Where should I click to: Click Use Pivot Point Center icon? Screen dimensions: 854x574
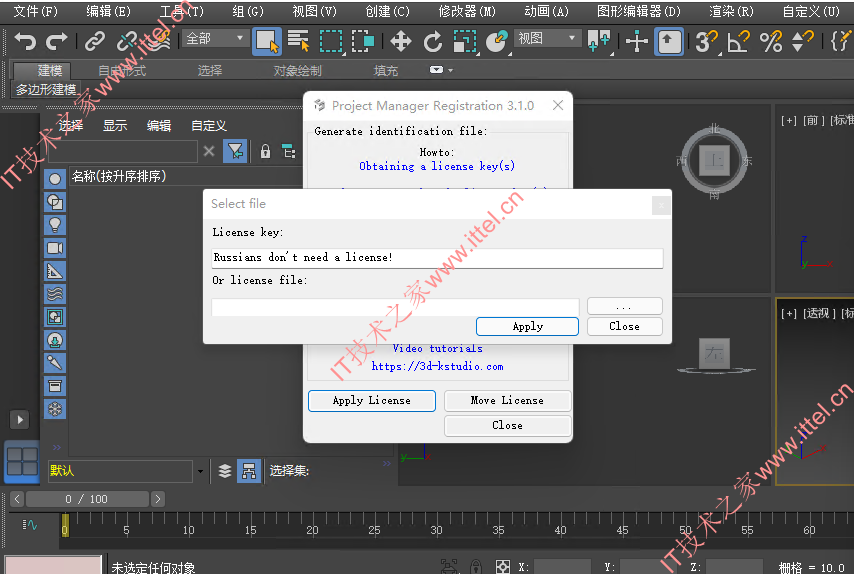click(599, 41)
